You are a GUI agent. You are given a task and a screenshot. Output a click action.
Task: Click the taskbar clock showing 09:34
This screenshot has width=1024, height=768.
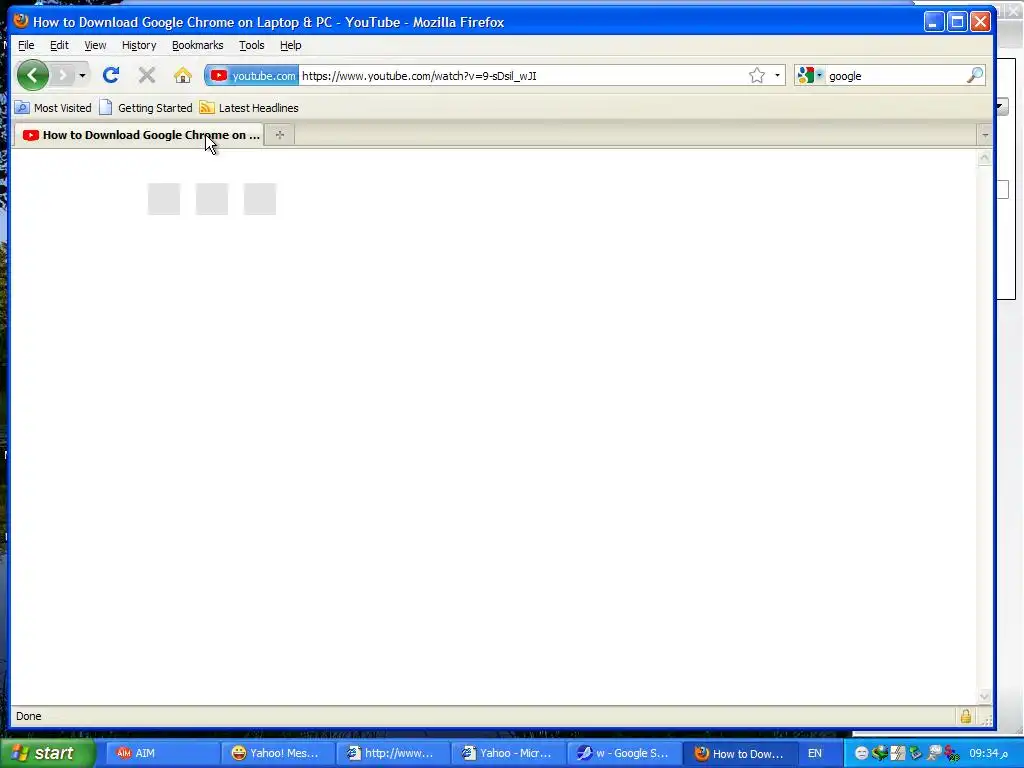point(988,753)
